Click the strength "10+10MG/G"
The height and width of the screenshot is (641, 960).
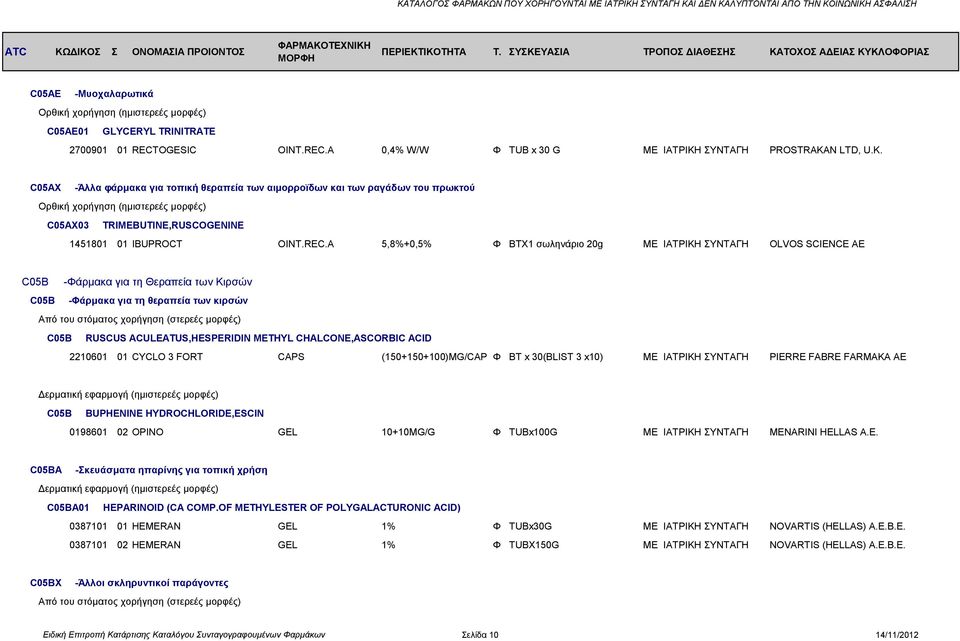408,432
